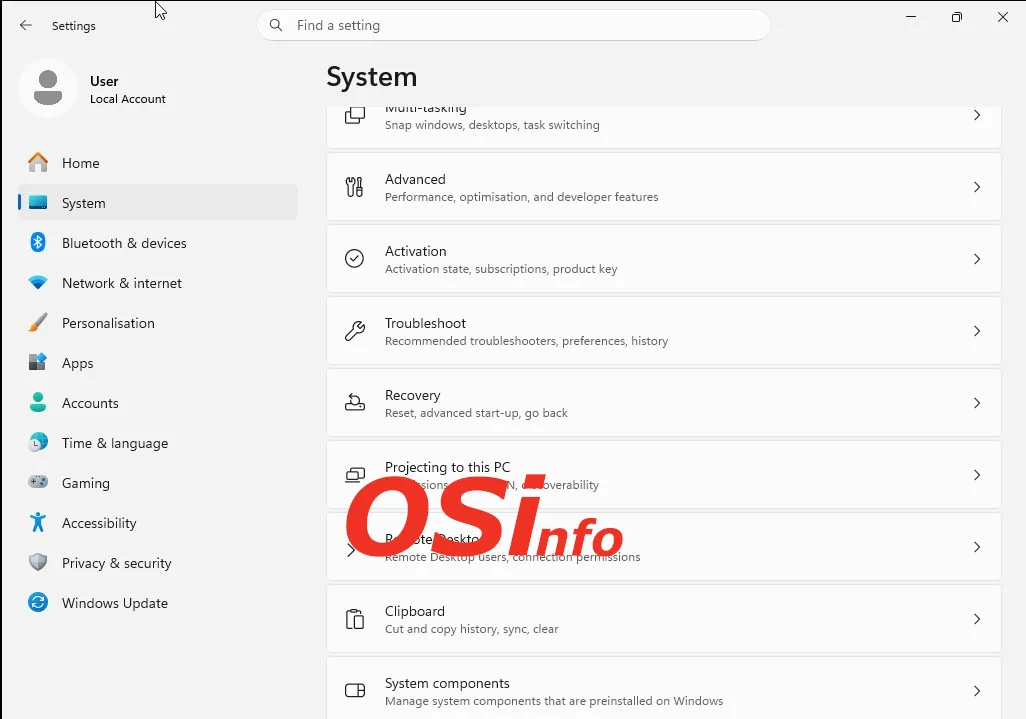Click the Troubleshoot wrench icon
This screenshot has width=1026, height=719.
click(x=354, y=331)
